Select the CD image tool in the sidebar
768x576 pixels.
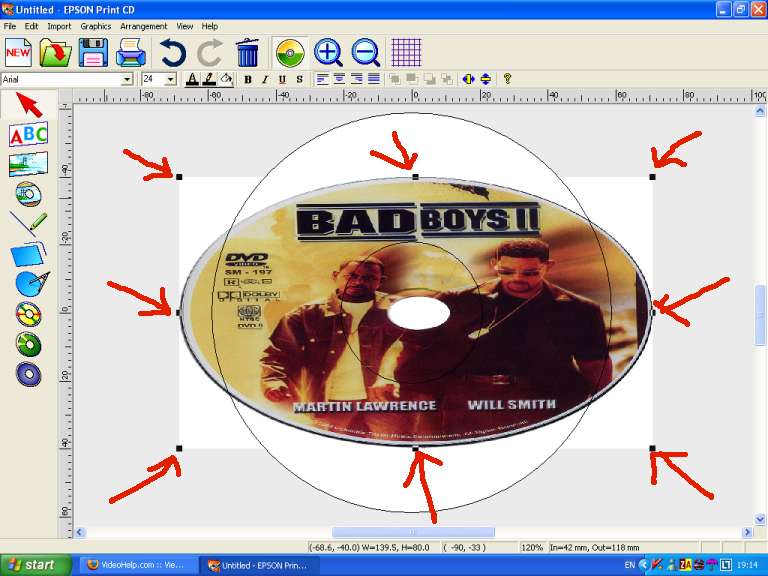(28, 194)
